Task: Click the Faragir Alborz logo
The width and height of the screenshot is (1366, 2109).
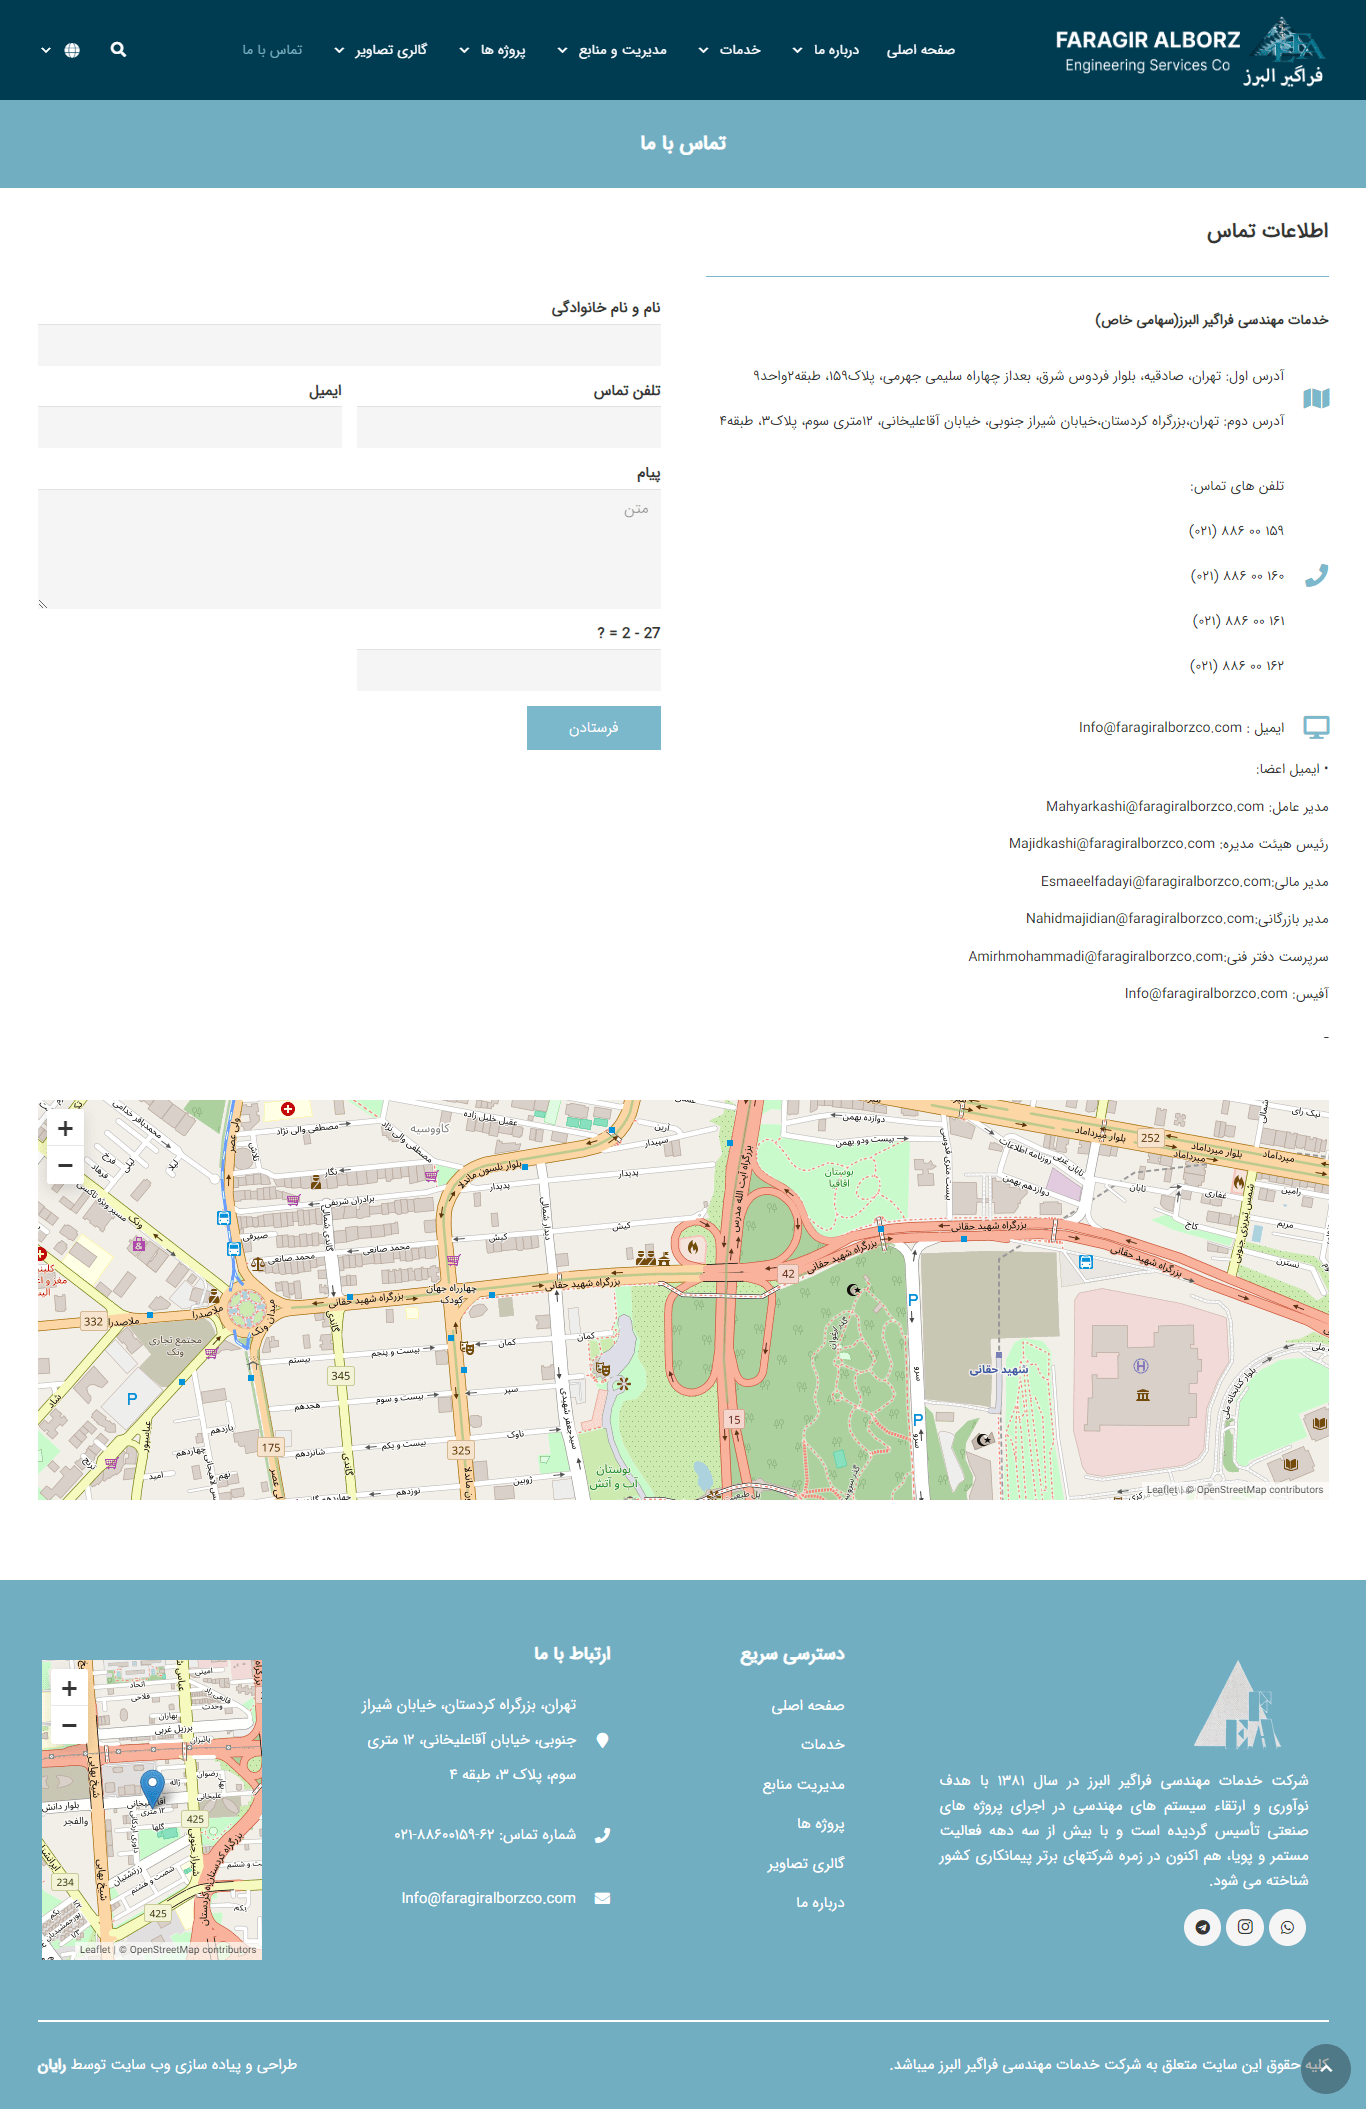Action: click(x=1190, y=52)
